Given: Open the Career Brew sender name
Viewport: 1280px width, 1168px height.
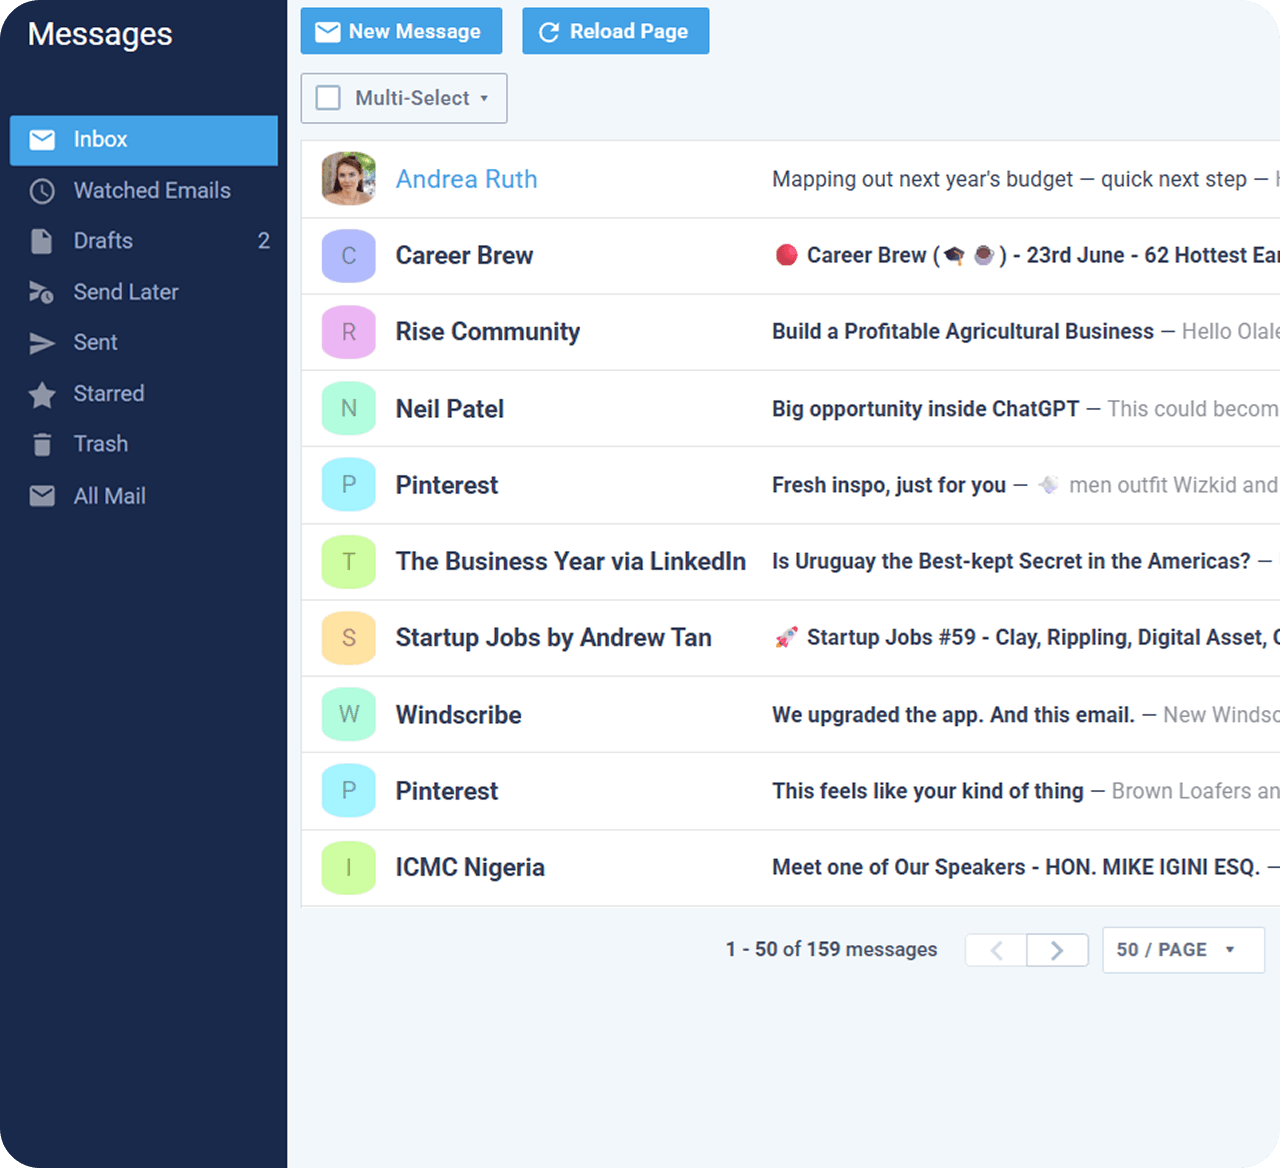Looking at the screenshot, I should coord(465,256).
